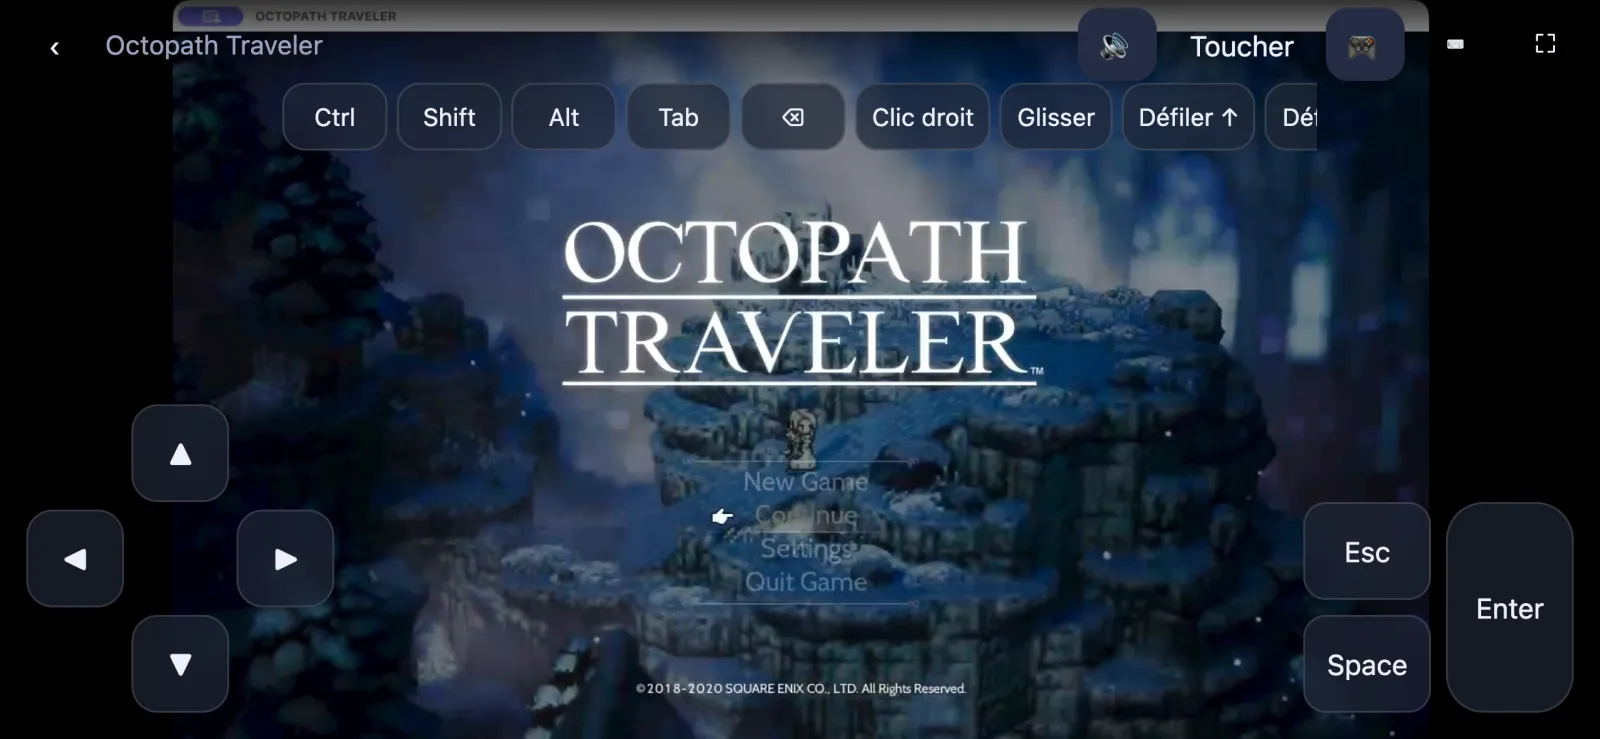
Task: Choose Quit Game in the game menu
Action: coord(806,582)
